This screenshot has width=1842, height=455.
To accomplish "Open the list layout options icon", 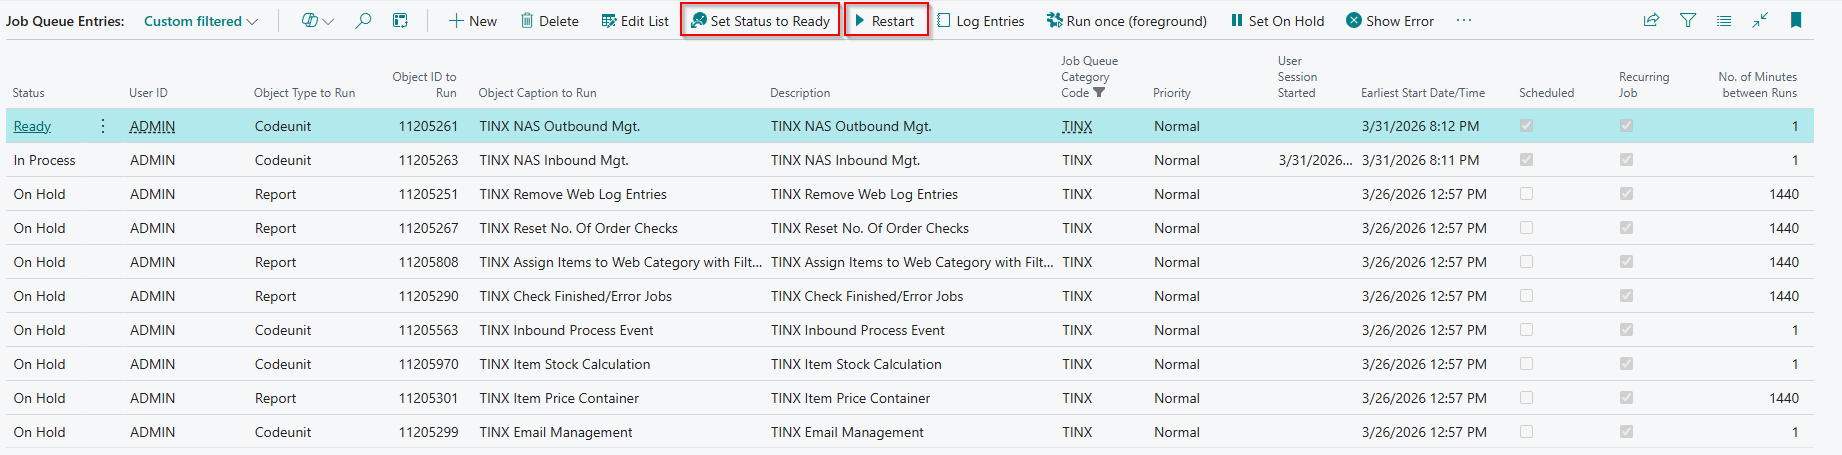I will (x=1724, y=20).
